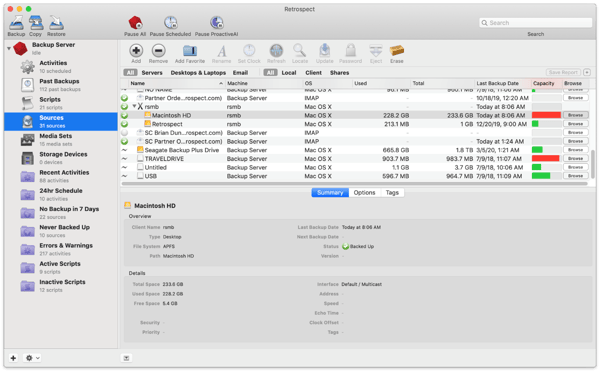Click the sidebar plus add button
The height and width of the screenshot is (371, 600).
click(x=13, y=358)
